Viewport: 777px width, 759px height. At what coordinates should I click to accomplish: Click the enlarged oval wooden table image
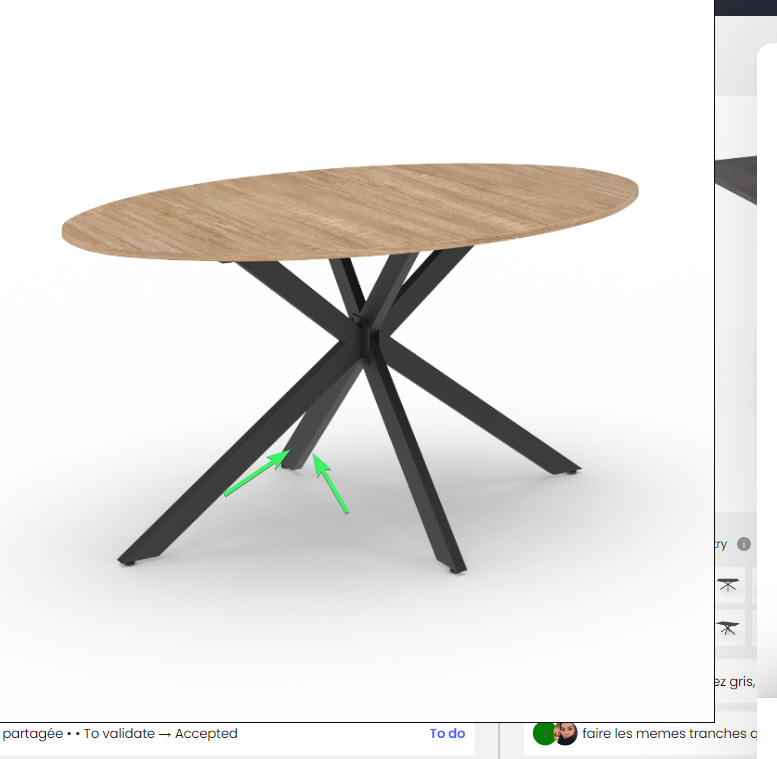click(357, 361)
